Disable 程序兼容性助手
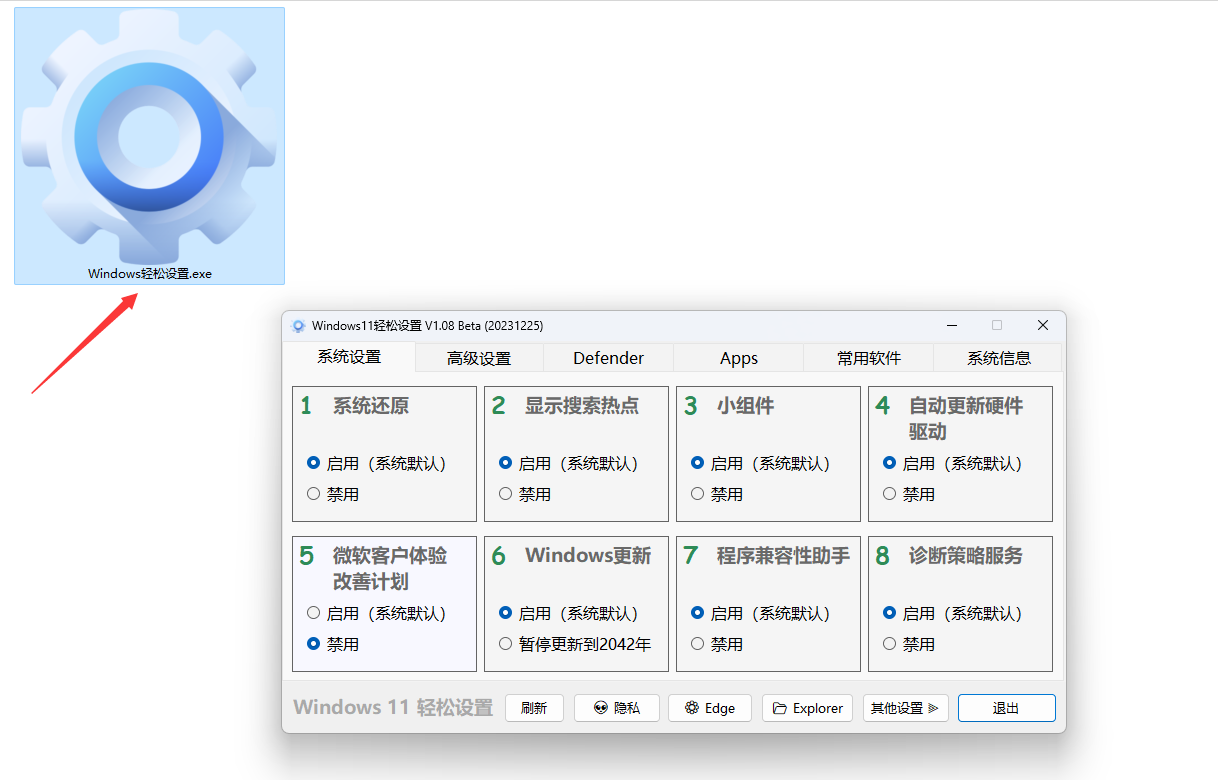 tap(697, 643)
